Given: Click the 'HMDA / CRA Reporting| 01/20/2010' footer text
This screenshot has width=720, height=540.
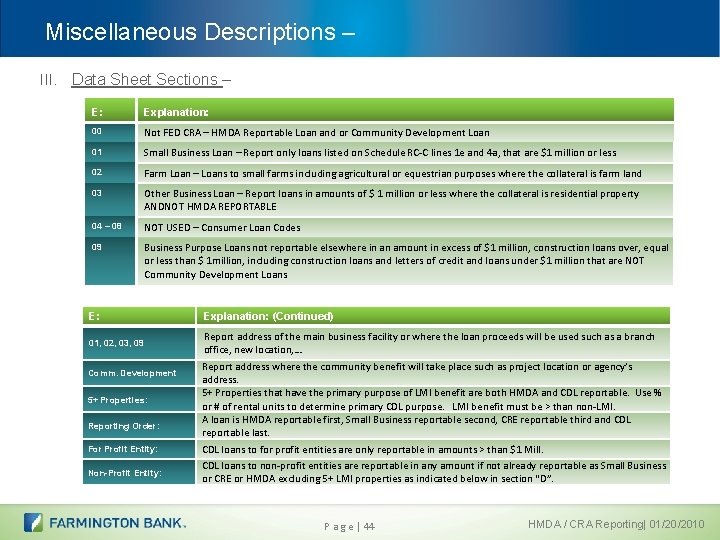Looking at the screenshot, I should pos(616,524).
